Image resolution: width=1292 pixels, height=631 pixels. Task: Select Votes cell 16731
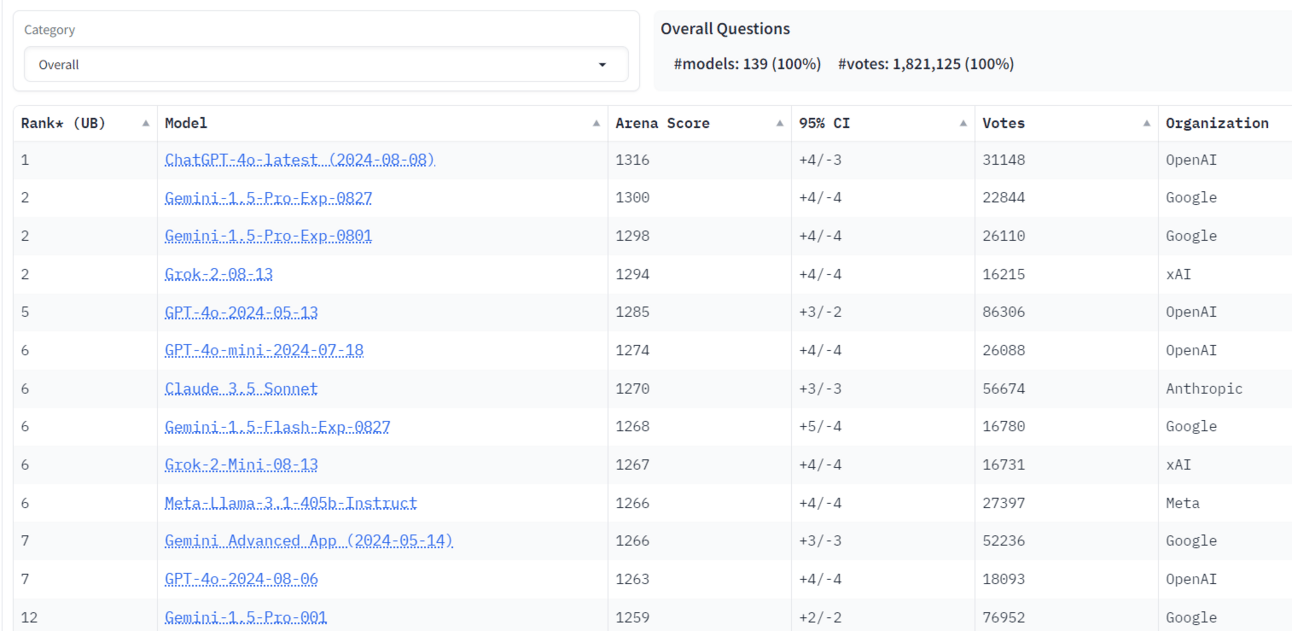tap(1066, 465)
